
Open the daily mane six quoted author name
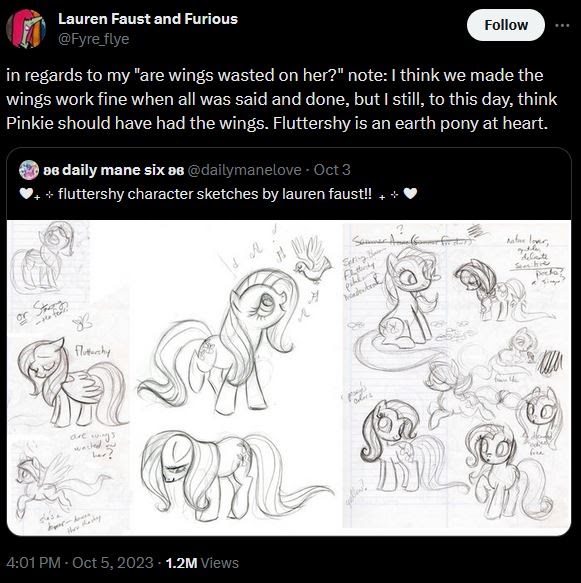tap(114, 170)
